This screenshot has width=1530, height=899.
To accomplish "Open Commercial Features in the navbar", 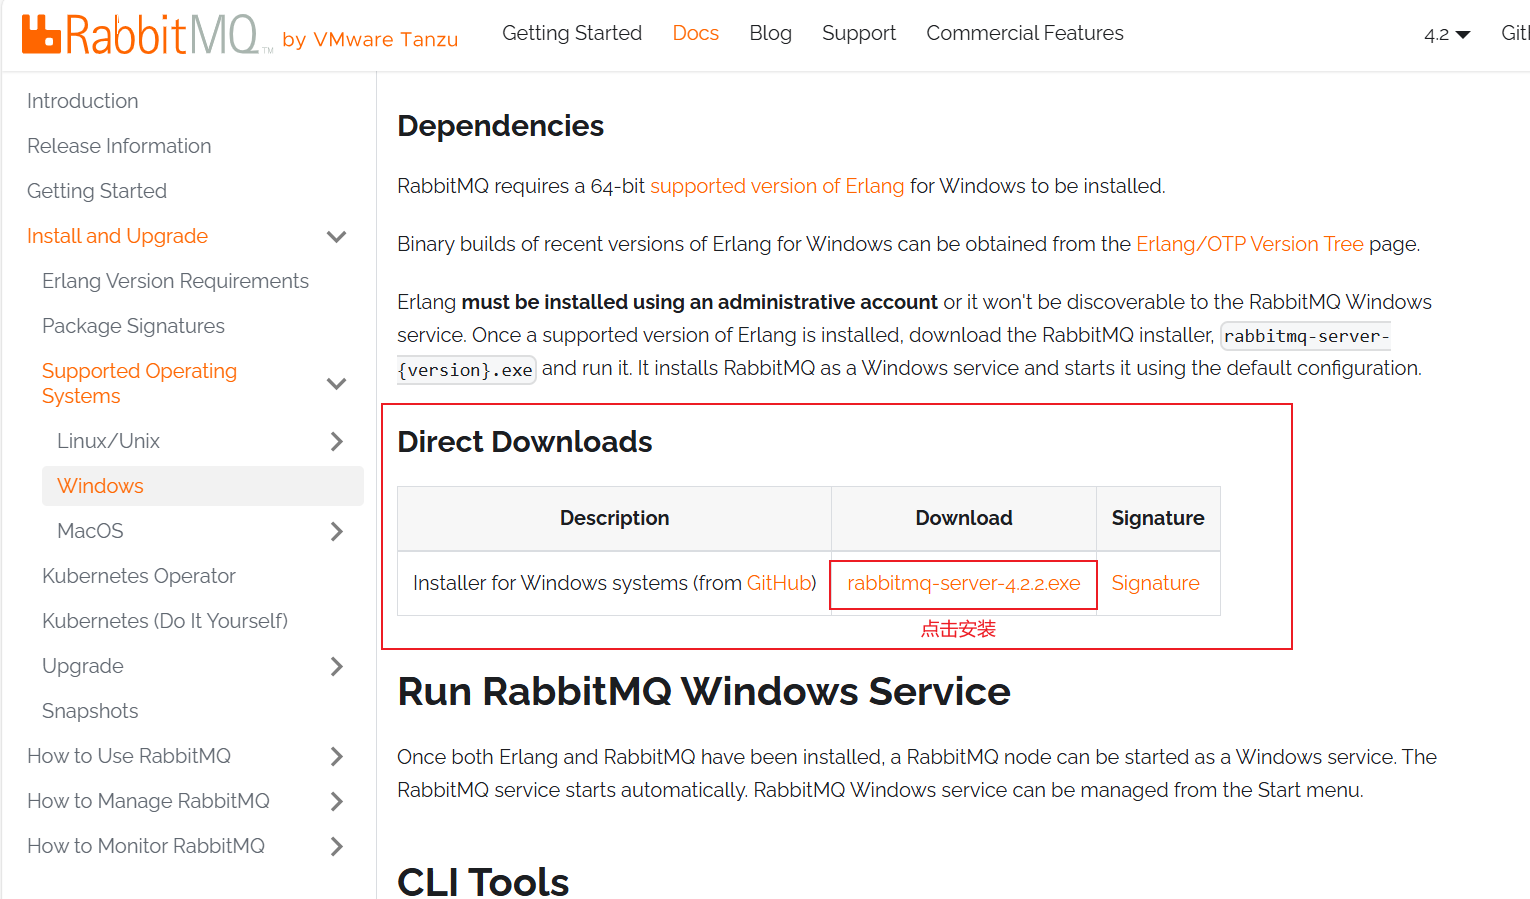I will coord(1025,33).
